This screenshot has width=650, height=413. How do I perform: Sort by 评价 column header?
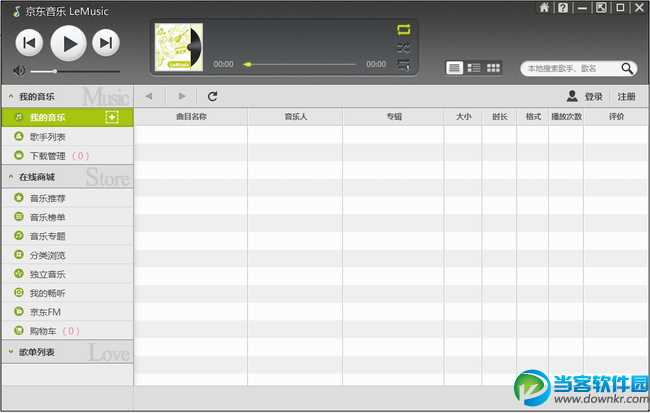tap(616, 117)
